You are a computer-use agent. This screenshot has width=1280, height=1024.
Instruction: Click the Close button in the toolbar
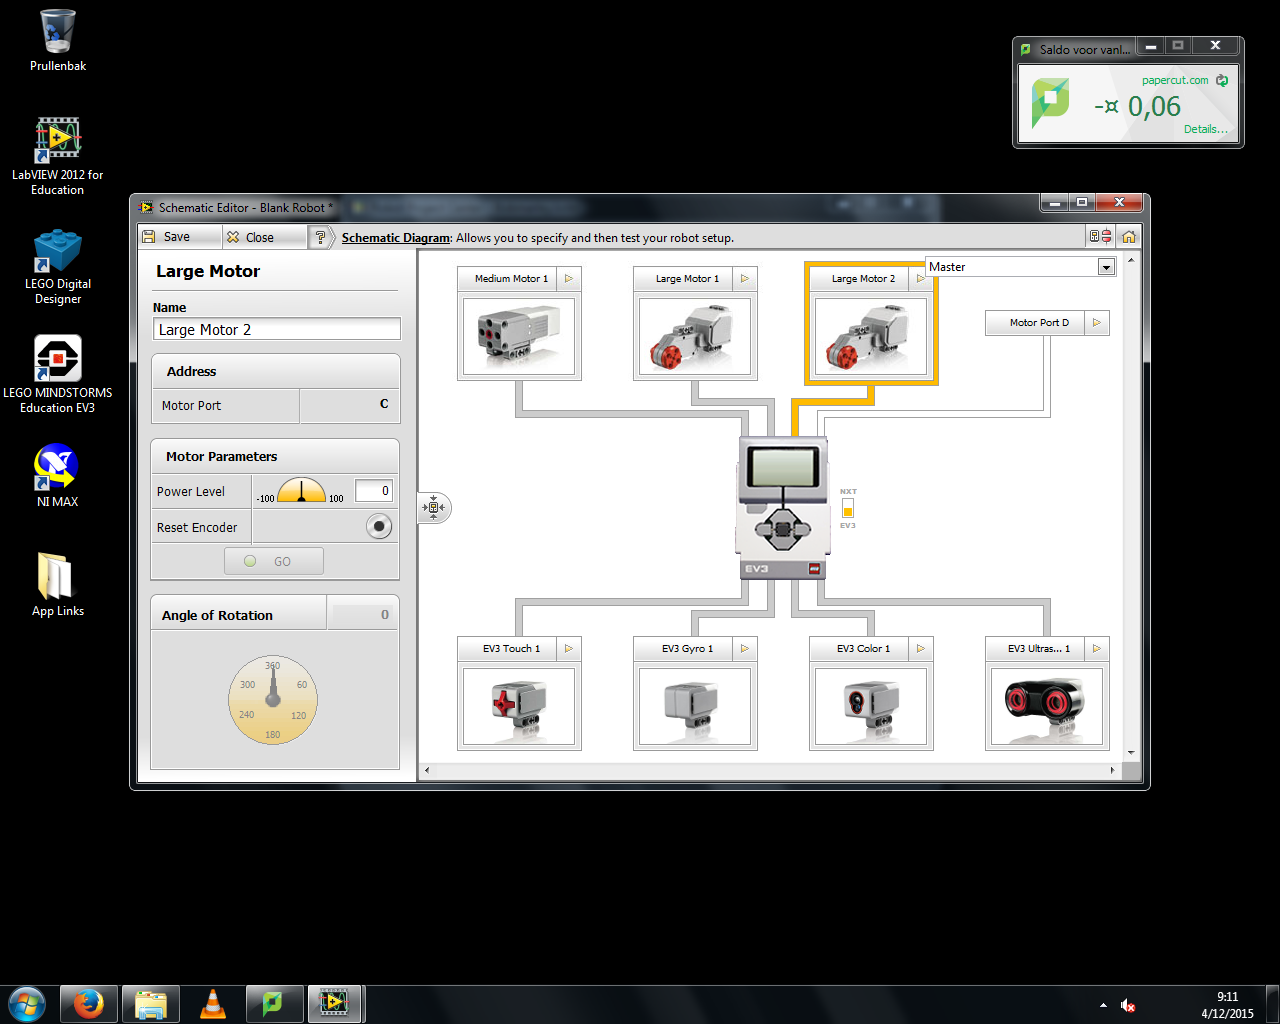pyautogui.click(x=262, y=237)
